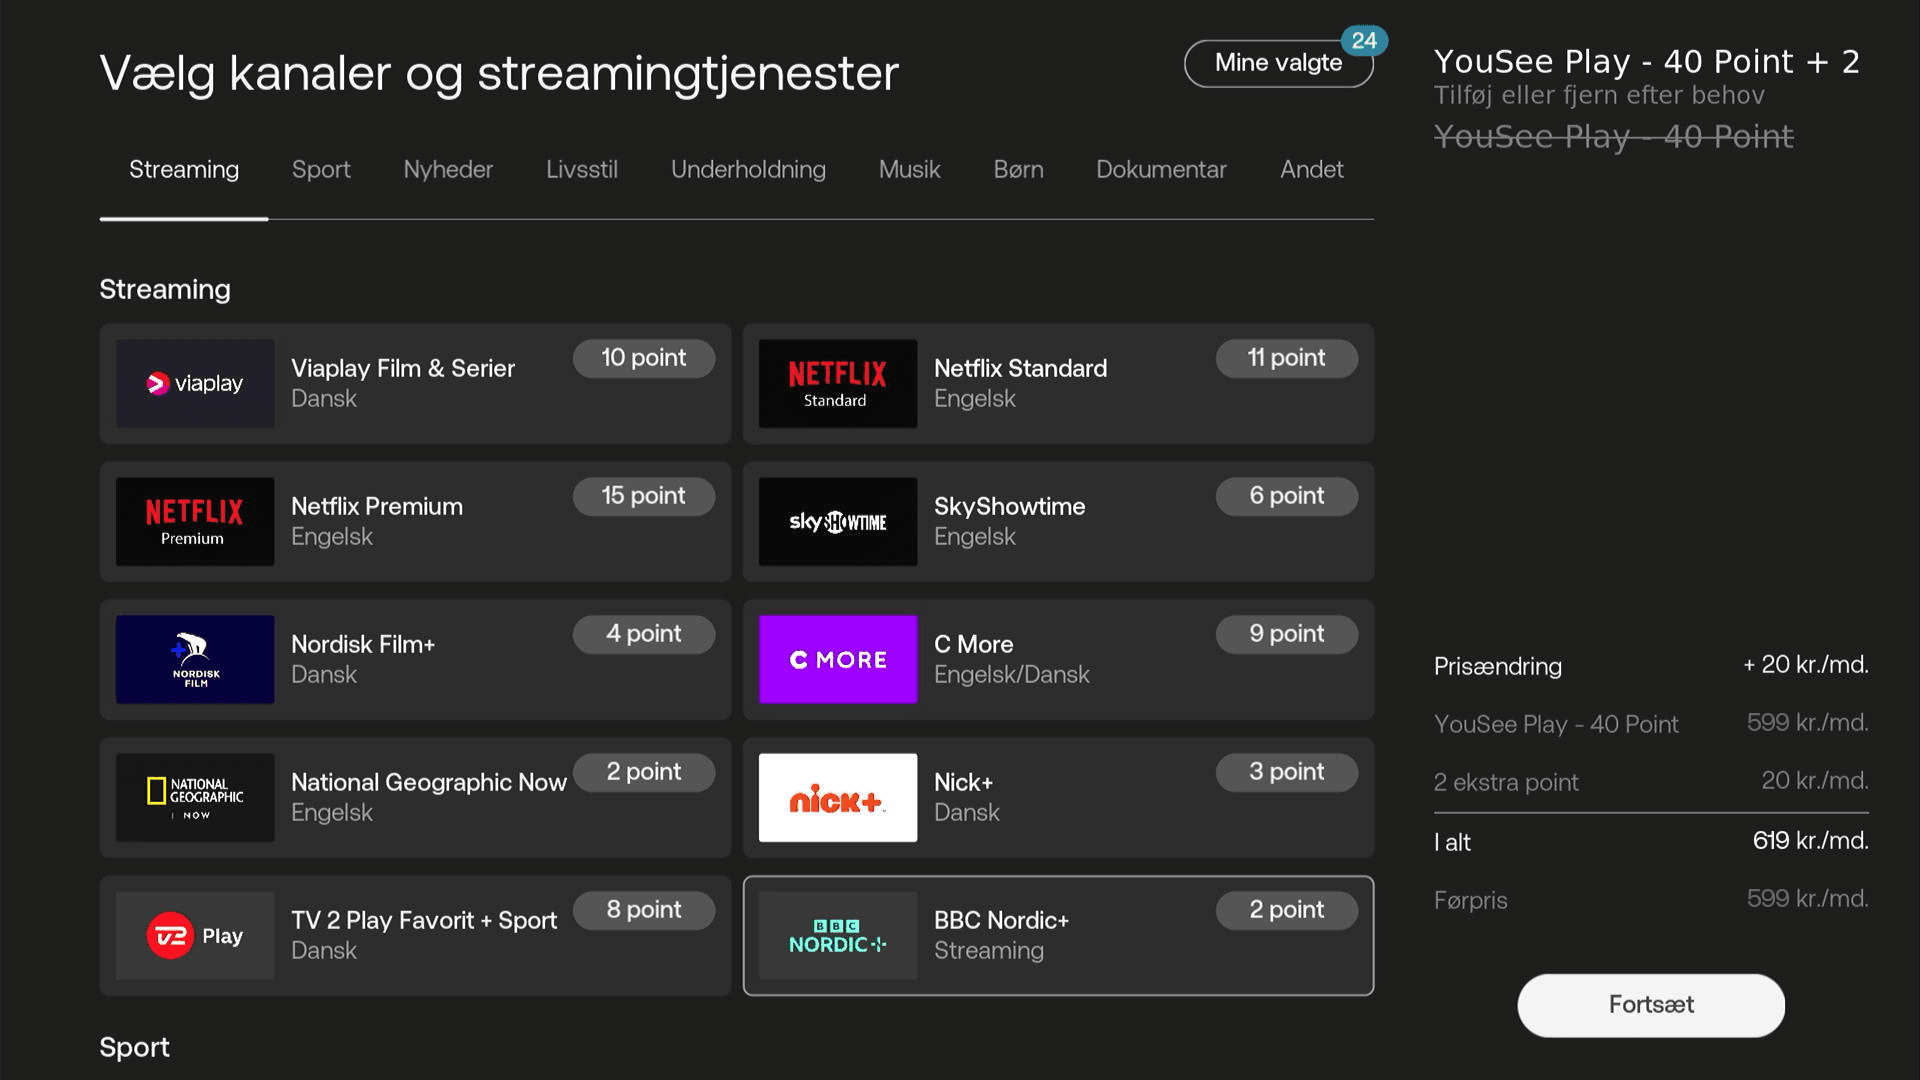Click the struck-through YouSee Play - 40 Point
The image size is (1920, 1080).
point(1613,136)
